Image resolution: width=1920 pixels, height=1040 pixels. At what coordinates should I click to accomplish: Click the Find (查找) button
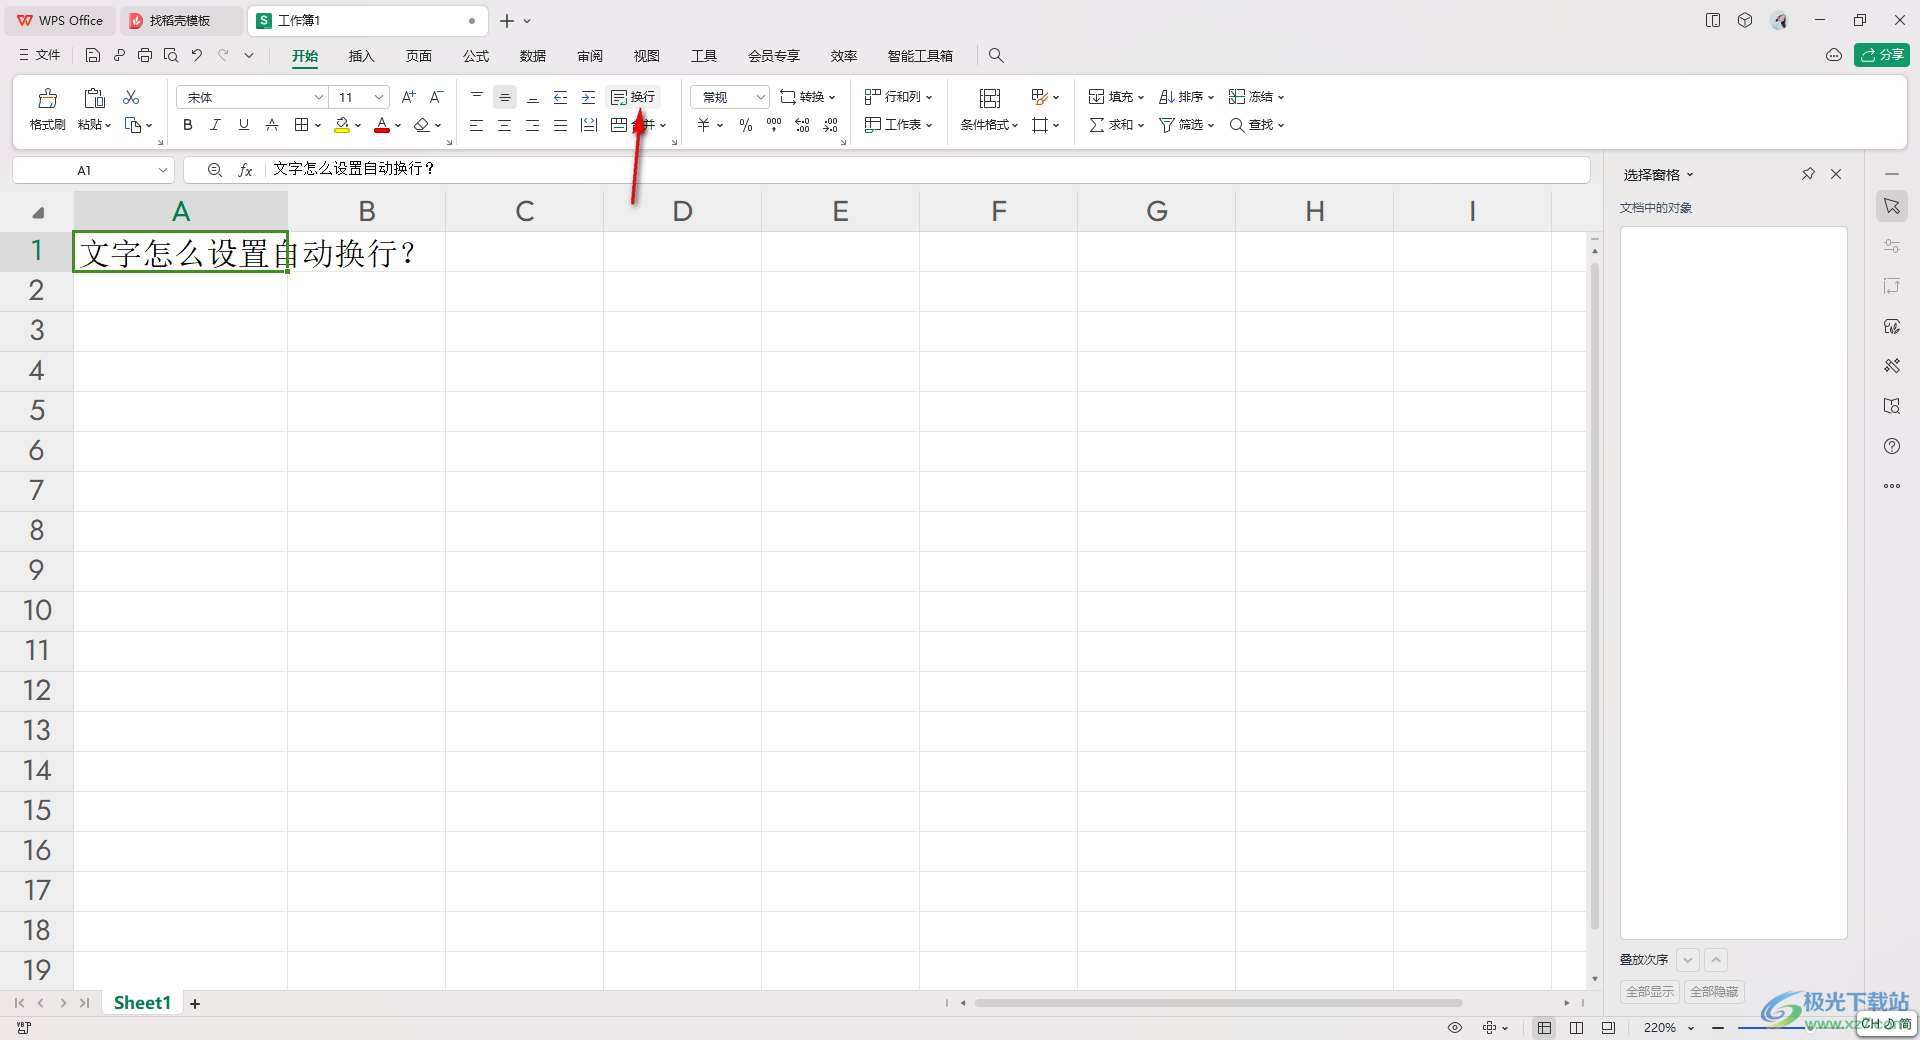tap(1256, 125)
